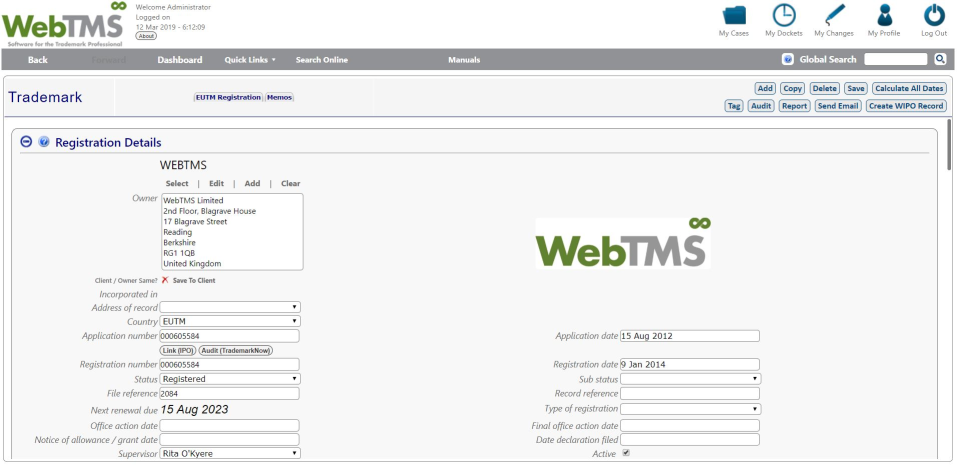The width and height of the screenshot is (960, 466).
Task: Click the Application number field
Action: point(230,336)
